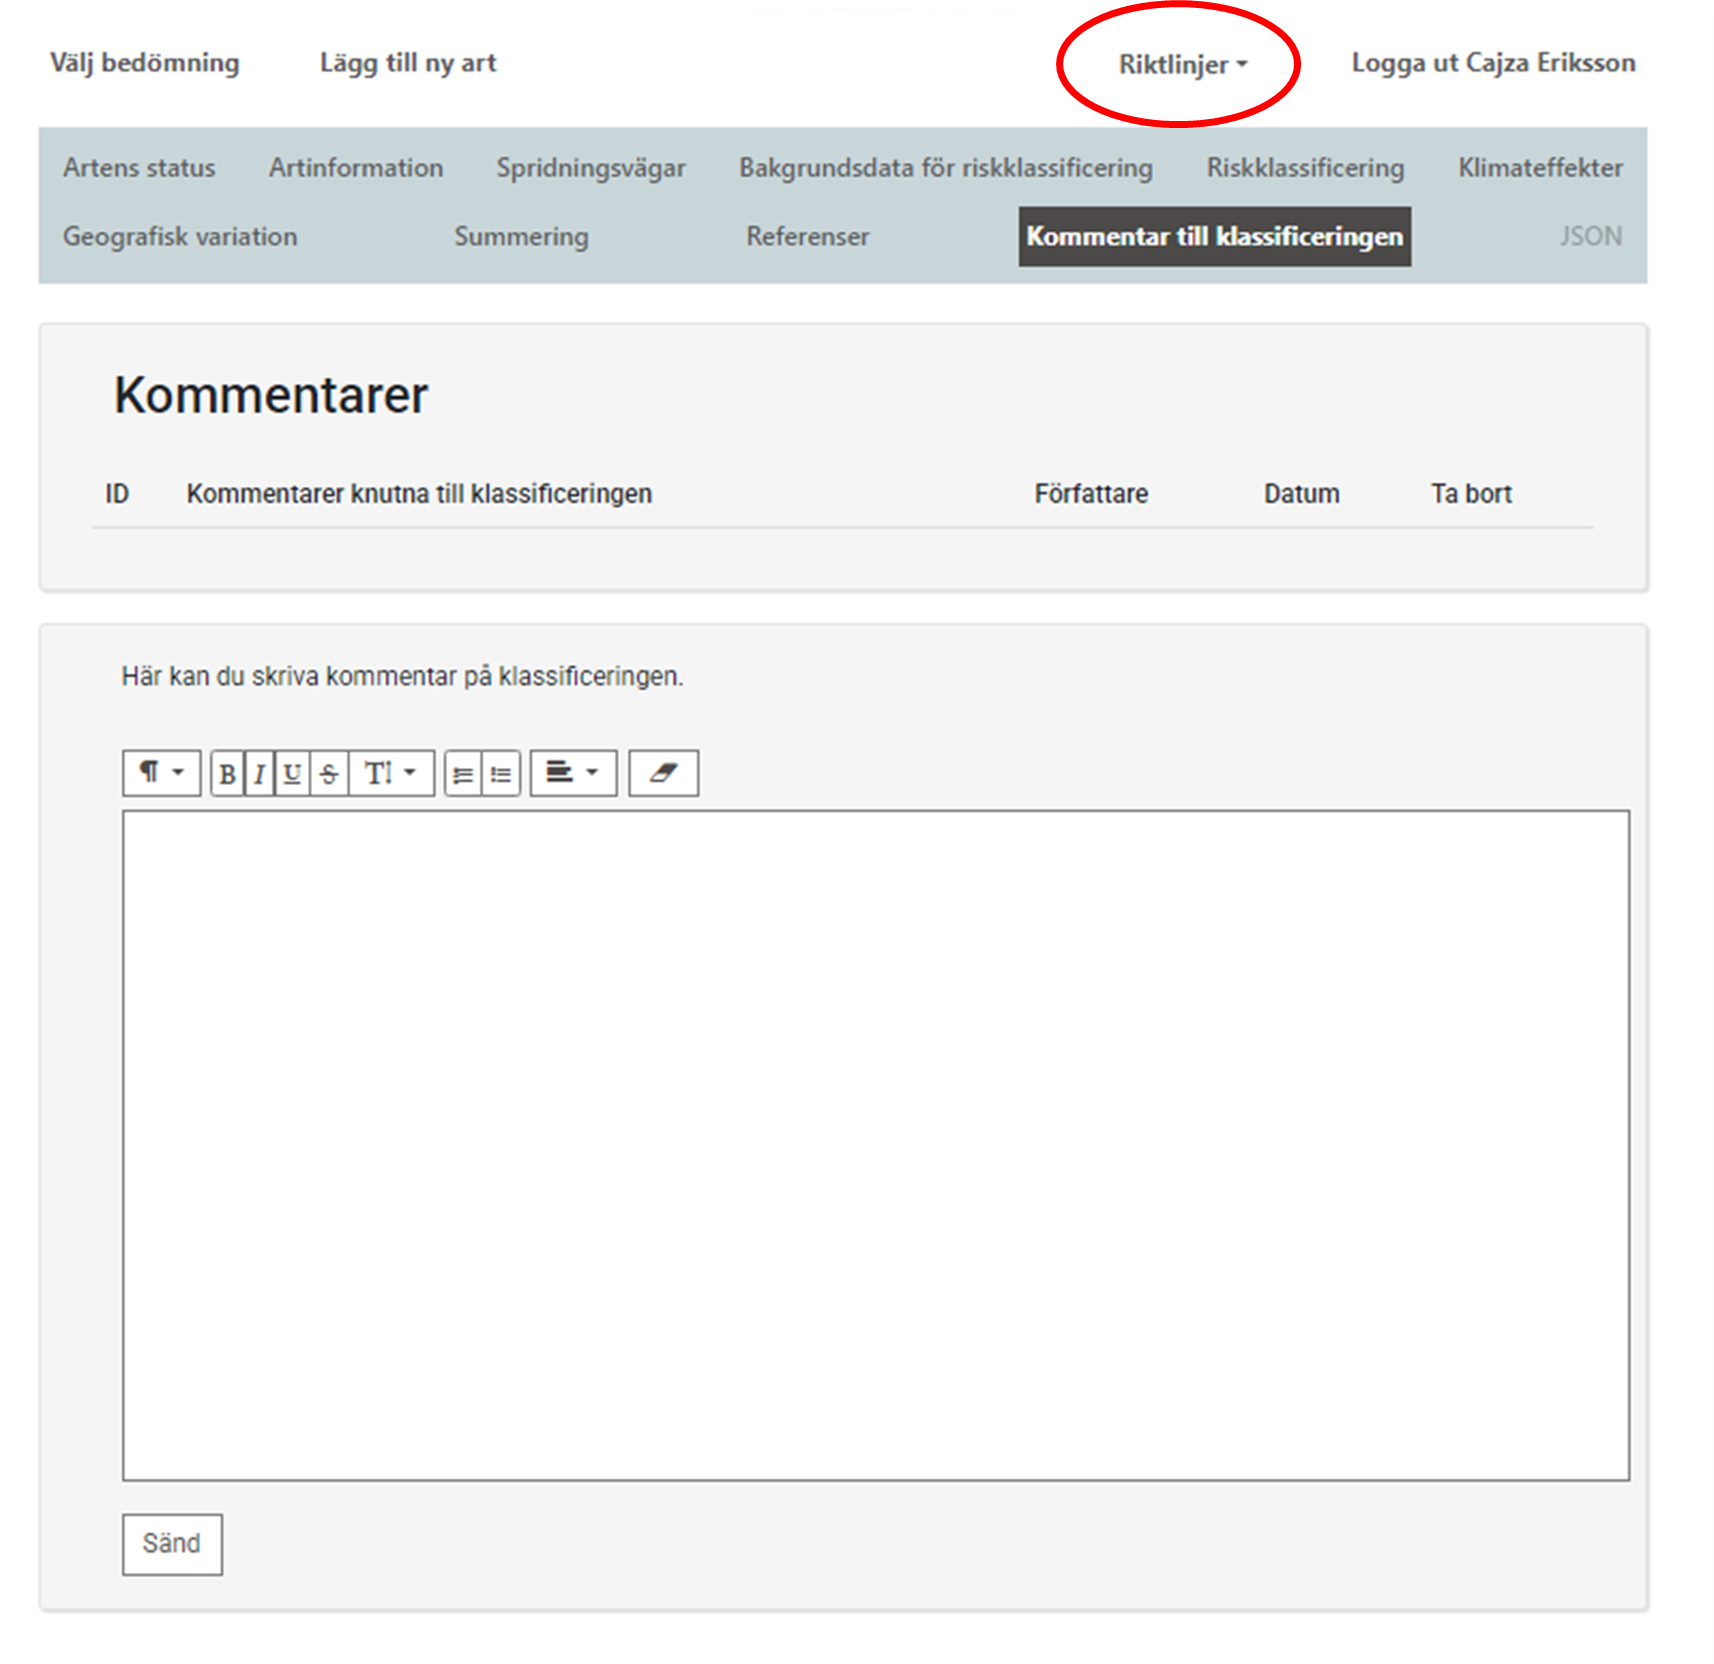The height and width of the screenshot is (1664, 1714).
Task: Open Bakgrundsdata för riskklassificering tab
Action: [x=946, y=167]
